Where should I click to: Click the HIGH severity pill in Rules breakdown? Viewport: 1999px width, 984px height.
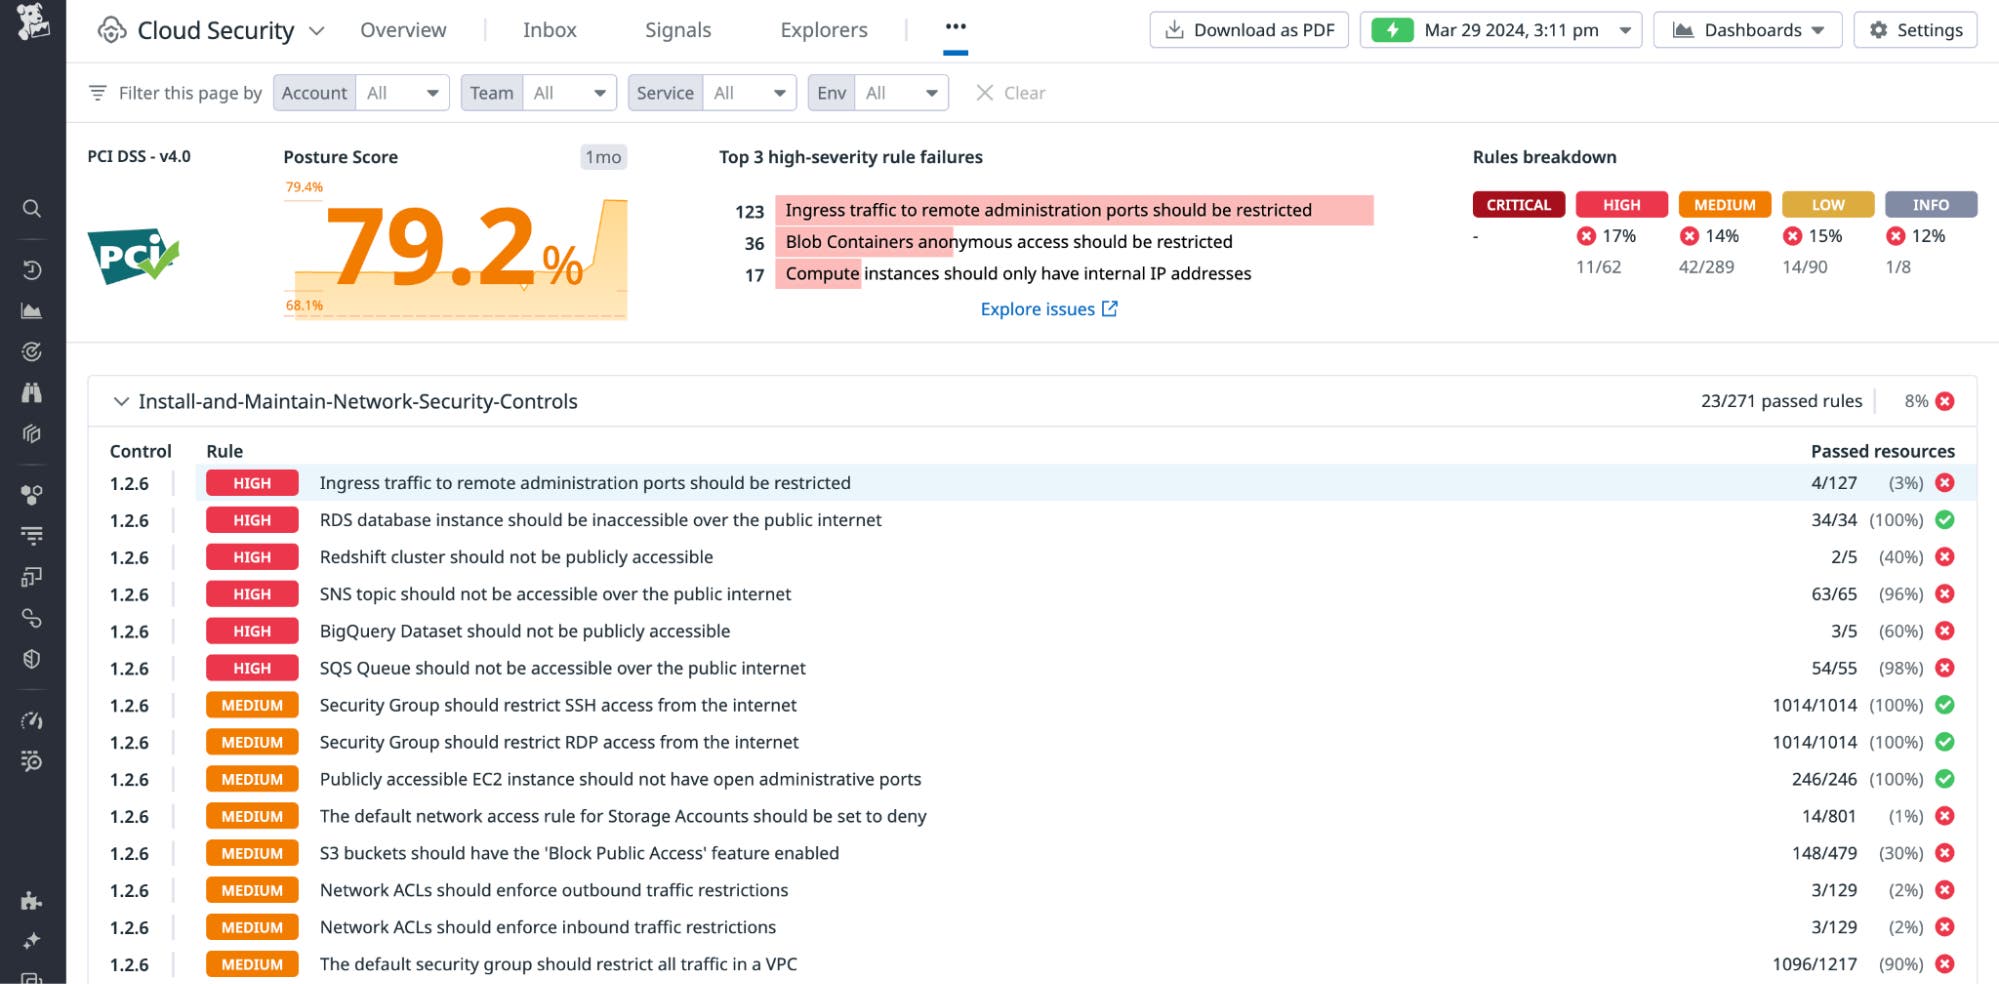pos(1621,204)
